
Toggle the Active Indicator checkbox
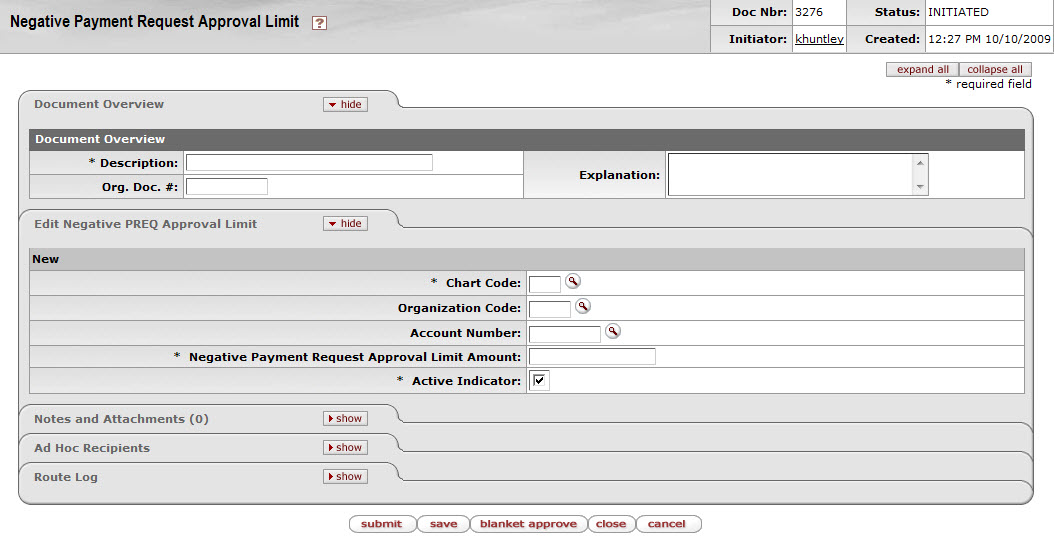540,381
